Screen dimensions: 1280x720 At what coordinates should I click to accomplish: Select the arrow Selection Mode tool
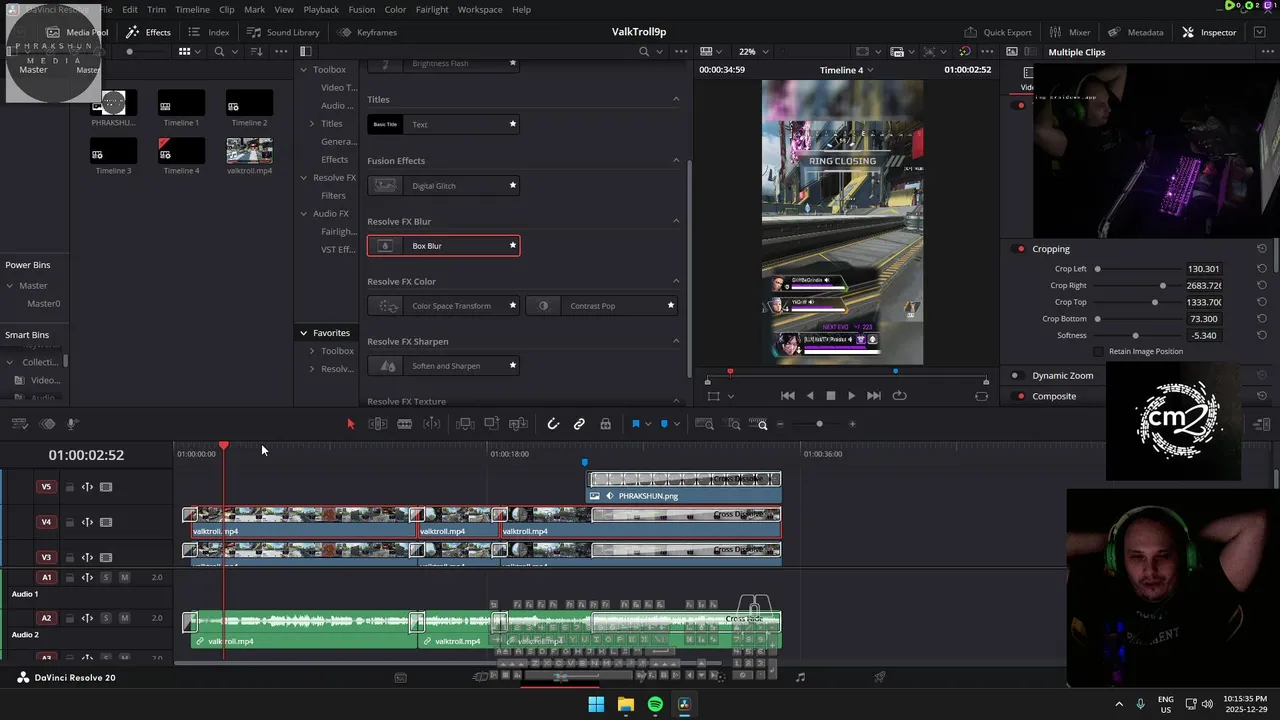tap(351, 424)
